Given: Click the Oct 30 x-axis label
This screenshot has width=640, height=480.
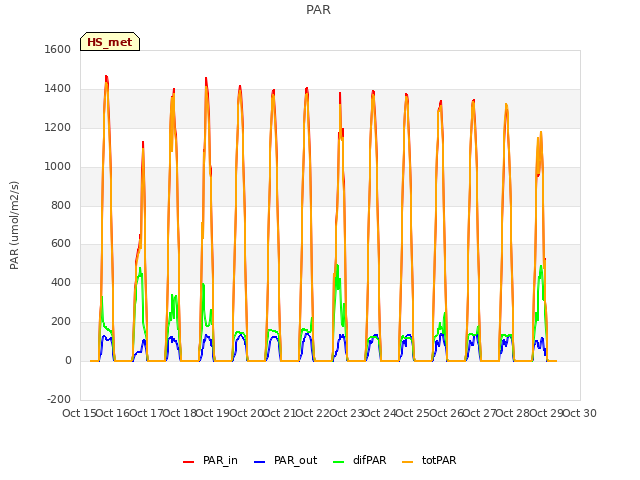Looking at the screenshot, I should 580,413.
